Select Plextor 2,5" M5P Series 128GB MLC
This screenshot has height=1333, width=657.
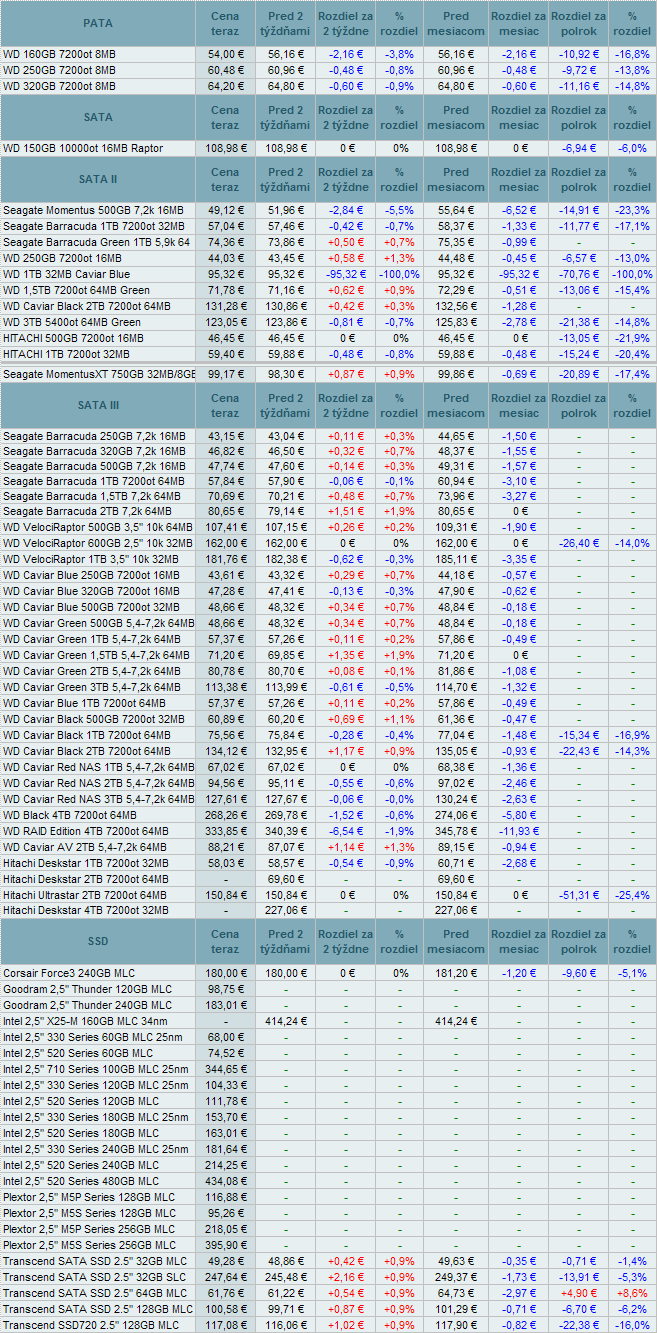89,1197
